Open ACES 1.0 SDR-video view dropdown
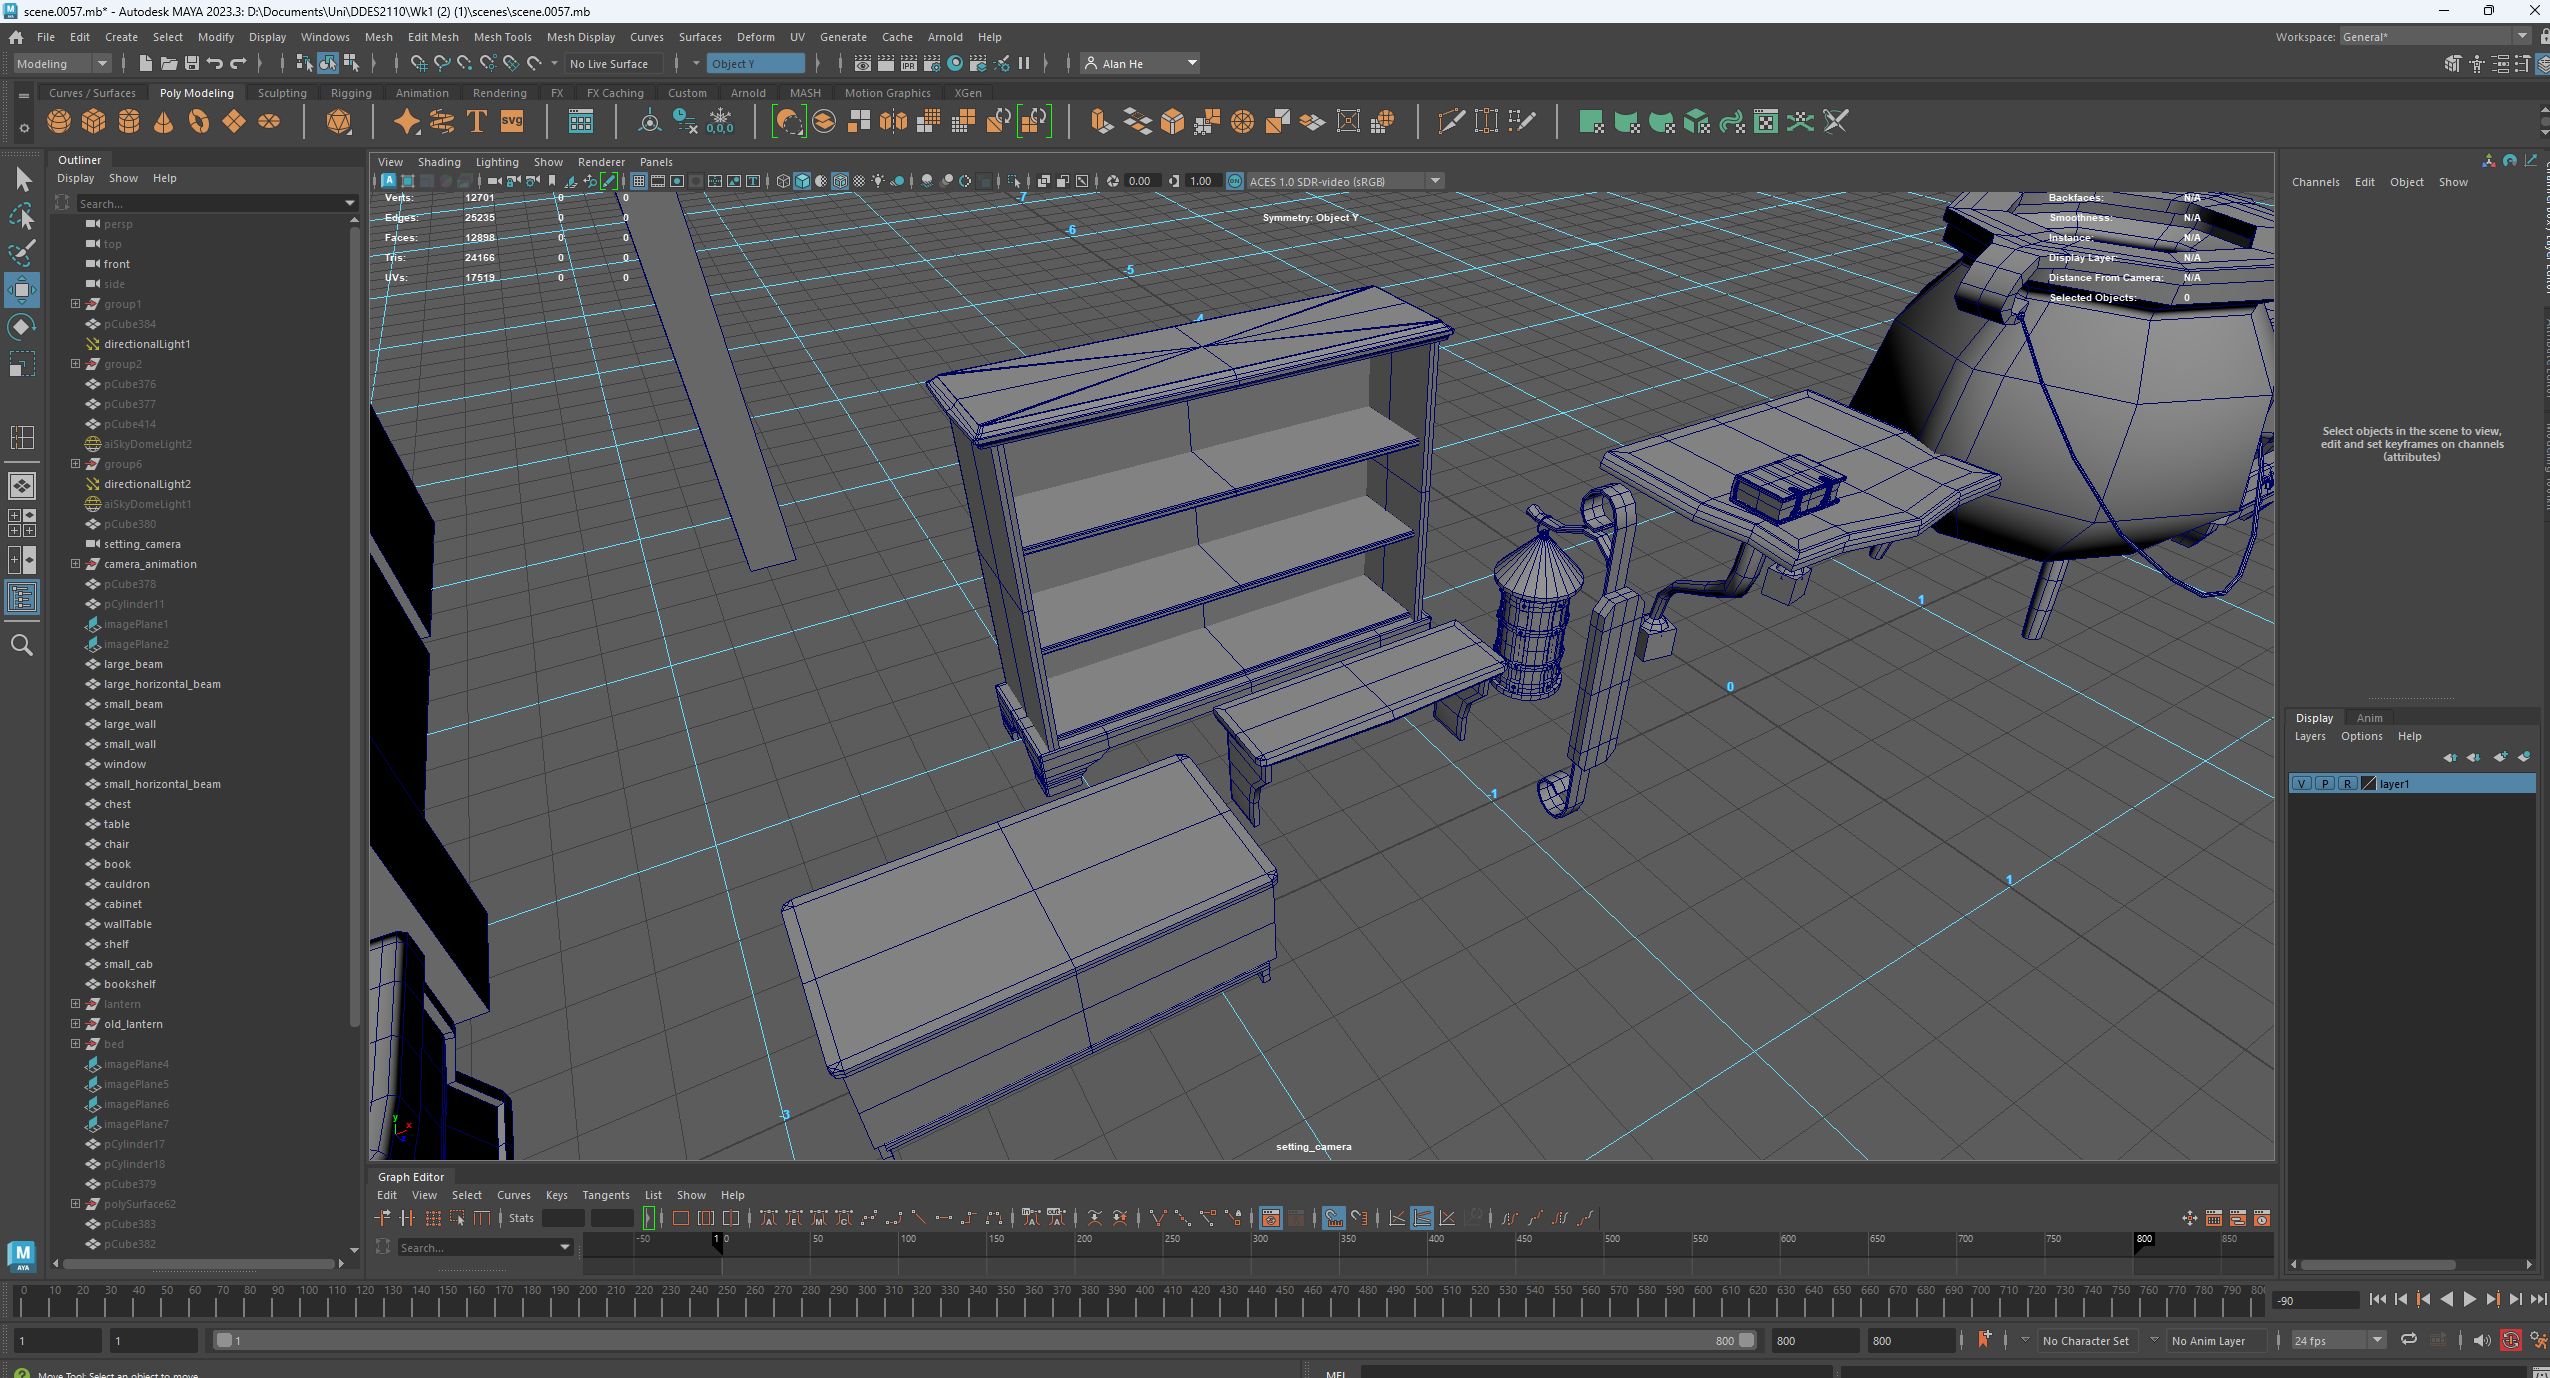The image size is (2550, 1378). 1435,181
